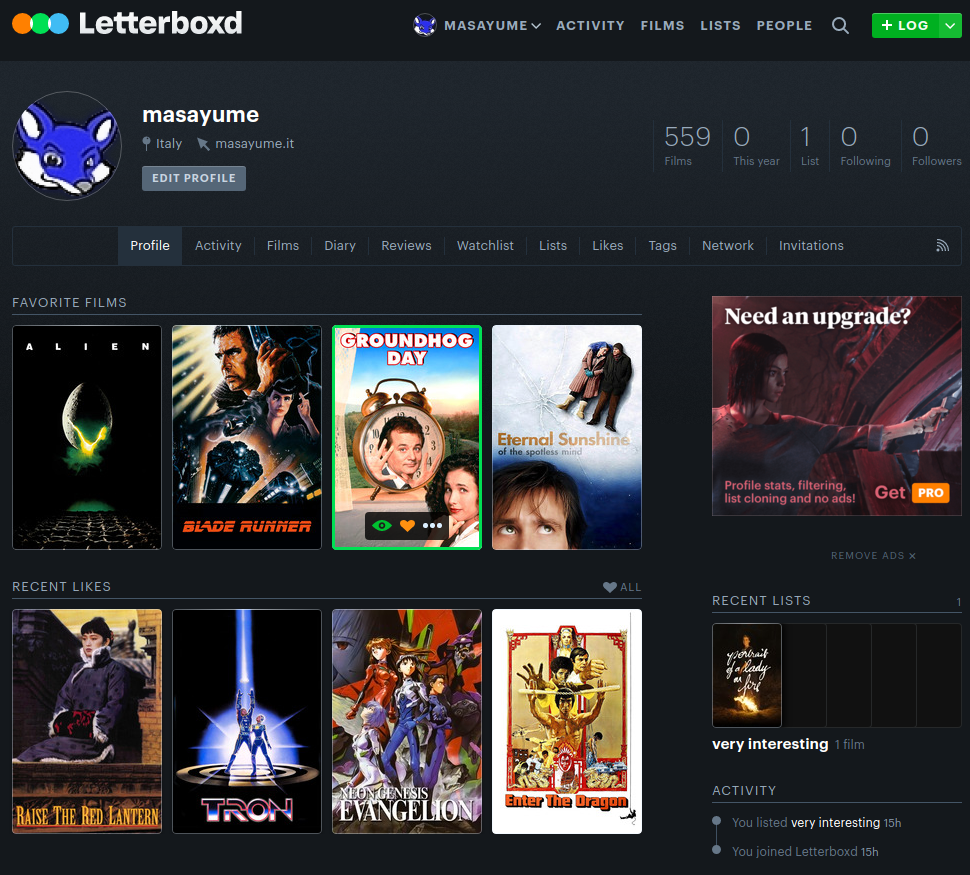Click the 'You joined Letterboxd' activity entry
970x875 pixels.
pos(805,851)
